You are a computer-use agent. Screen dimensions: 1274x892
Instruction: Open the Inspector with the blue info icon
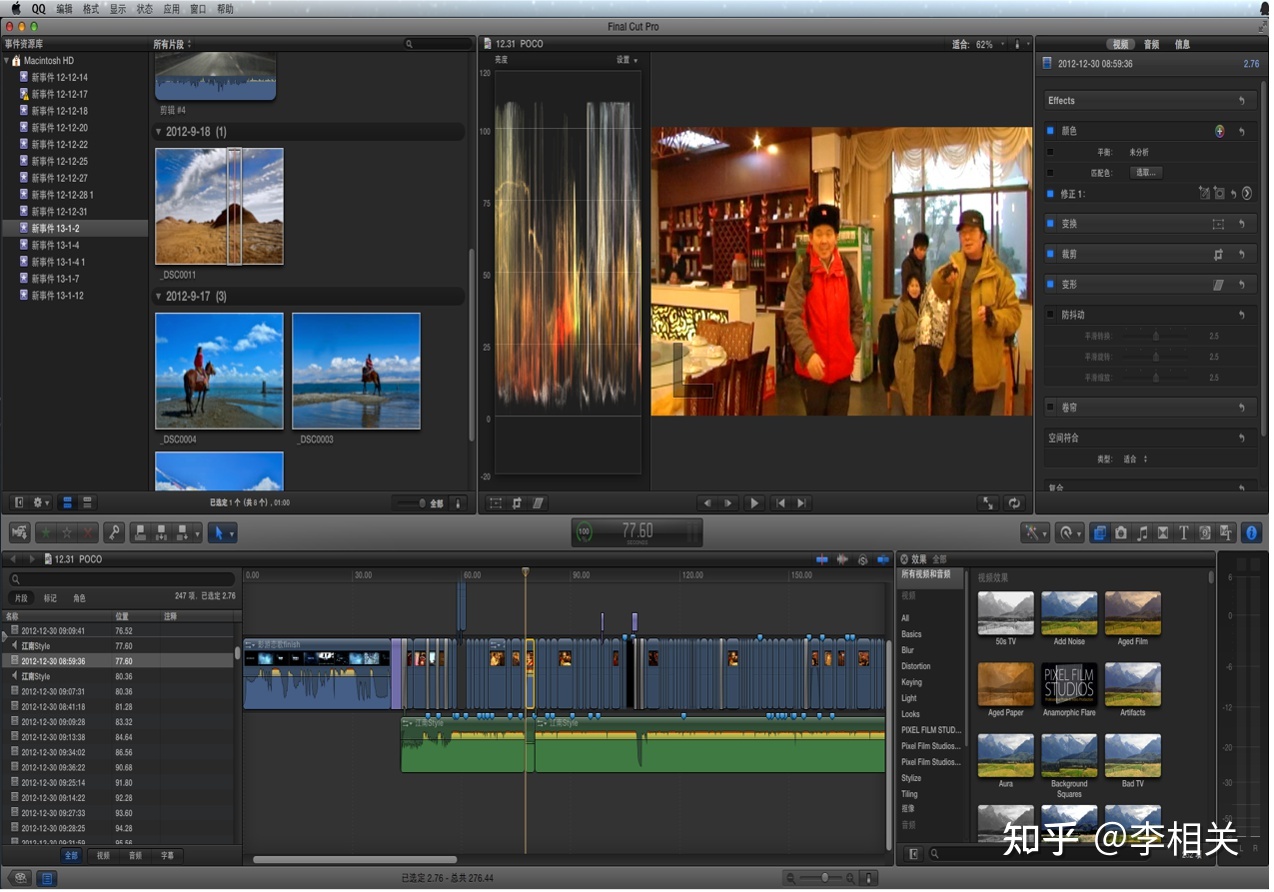point(1251,533)
